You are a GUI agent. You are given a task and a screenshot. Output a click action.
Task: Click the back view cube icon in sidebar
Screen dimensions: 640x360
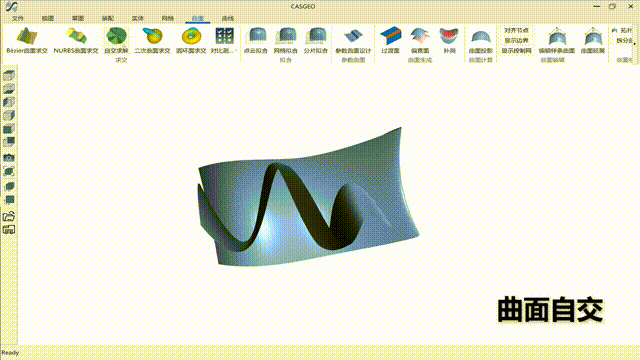(9, 142)
